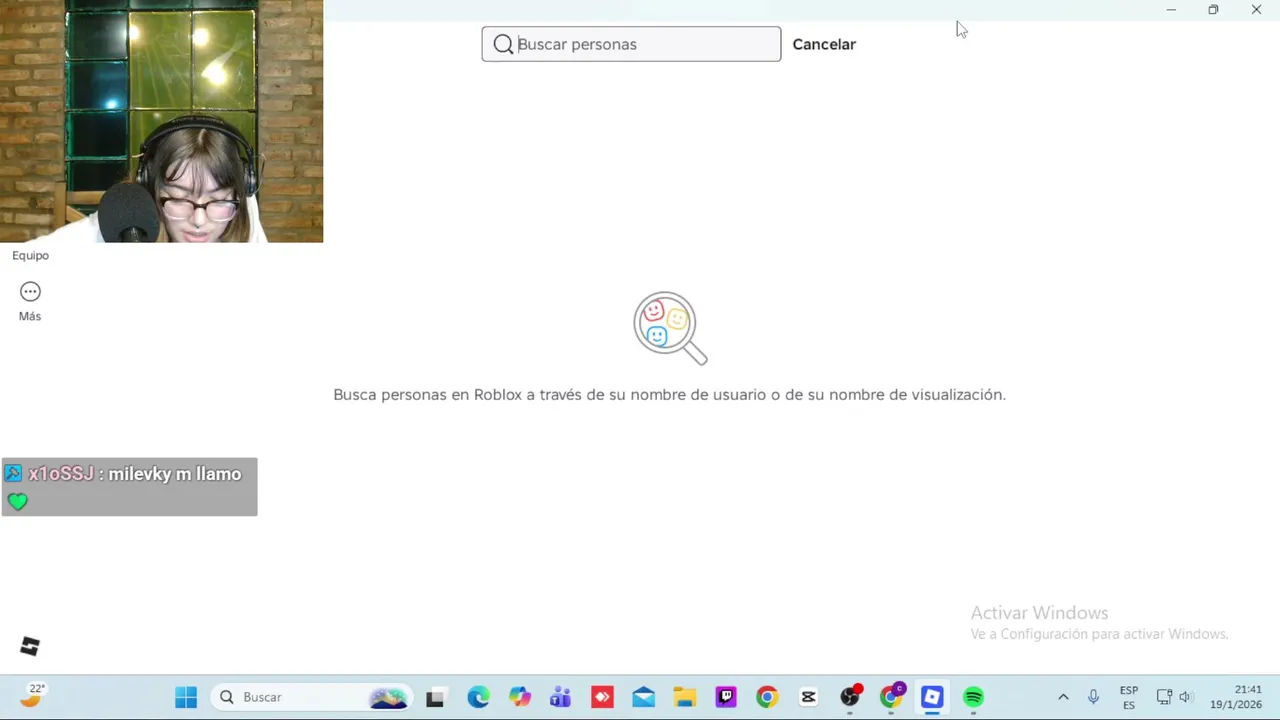
Task: Open the volume tray icon
Action: (x=1186, y=697)
